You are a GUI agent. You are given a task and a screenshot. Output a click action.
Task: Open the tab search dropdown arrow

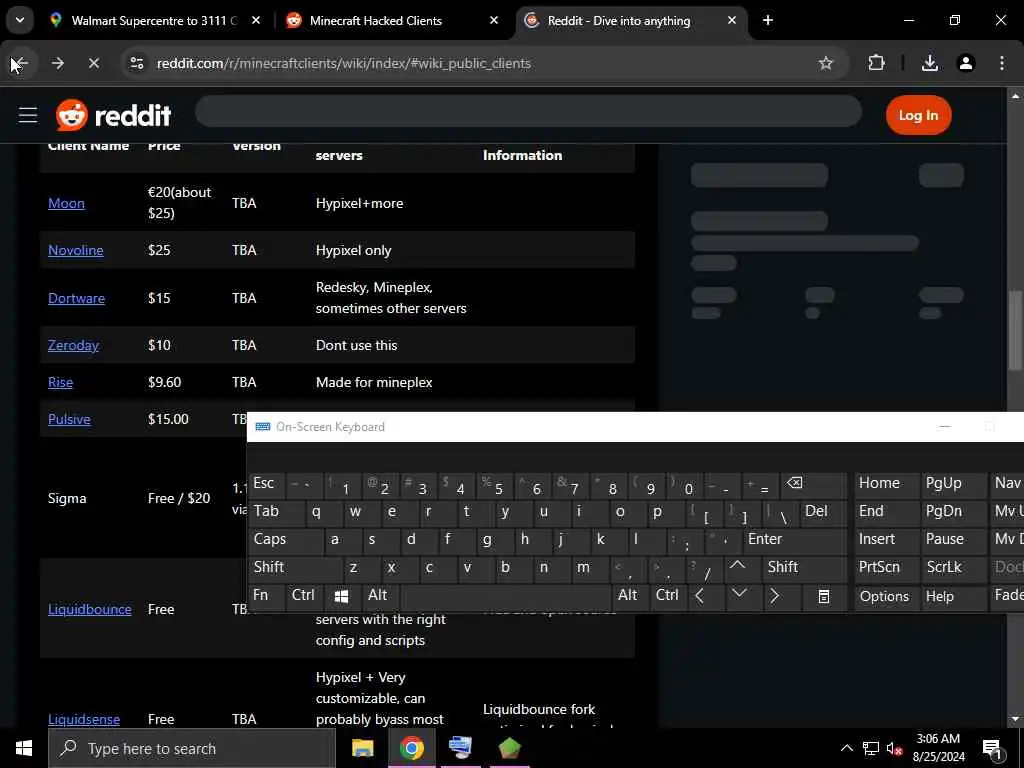click(20, 20)
